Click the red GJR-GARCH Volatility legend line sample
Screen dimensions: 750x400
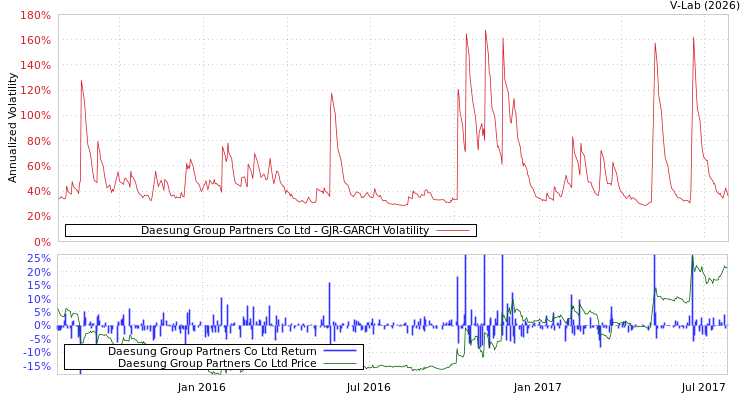point(452,231)
